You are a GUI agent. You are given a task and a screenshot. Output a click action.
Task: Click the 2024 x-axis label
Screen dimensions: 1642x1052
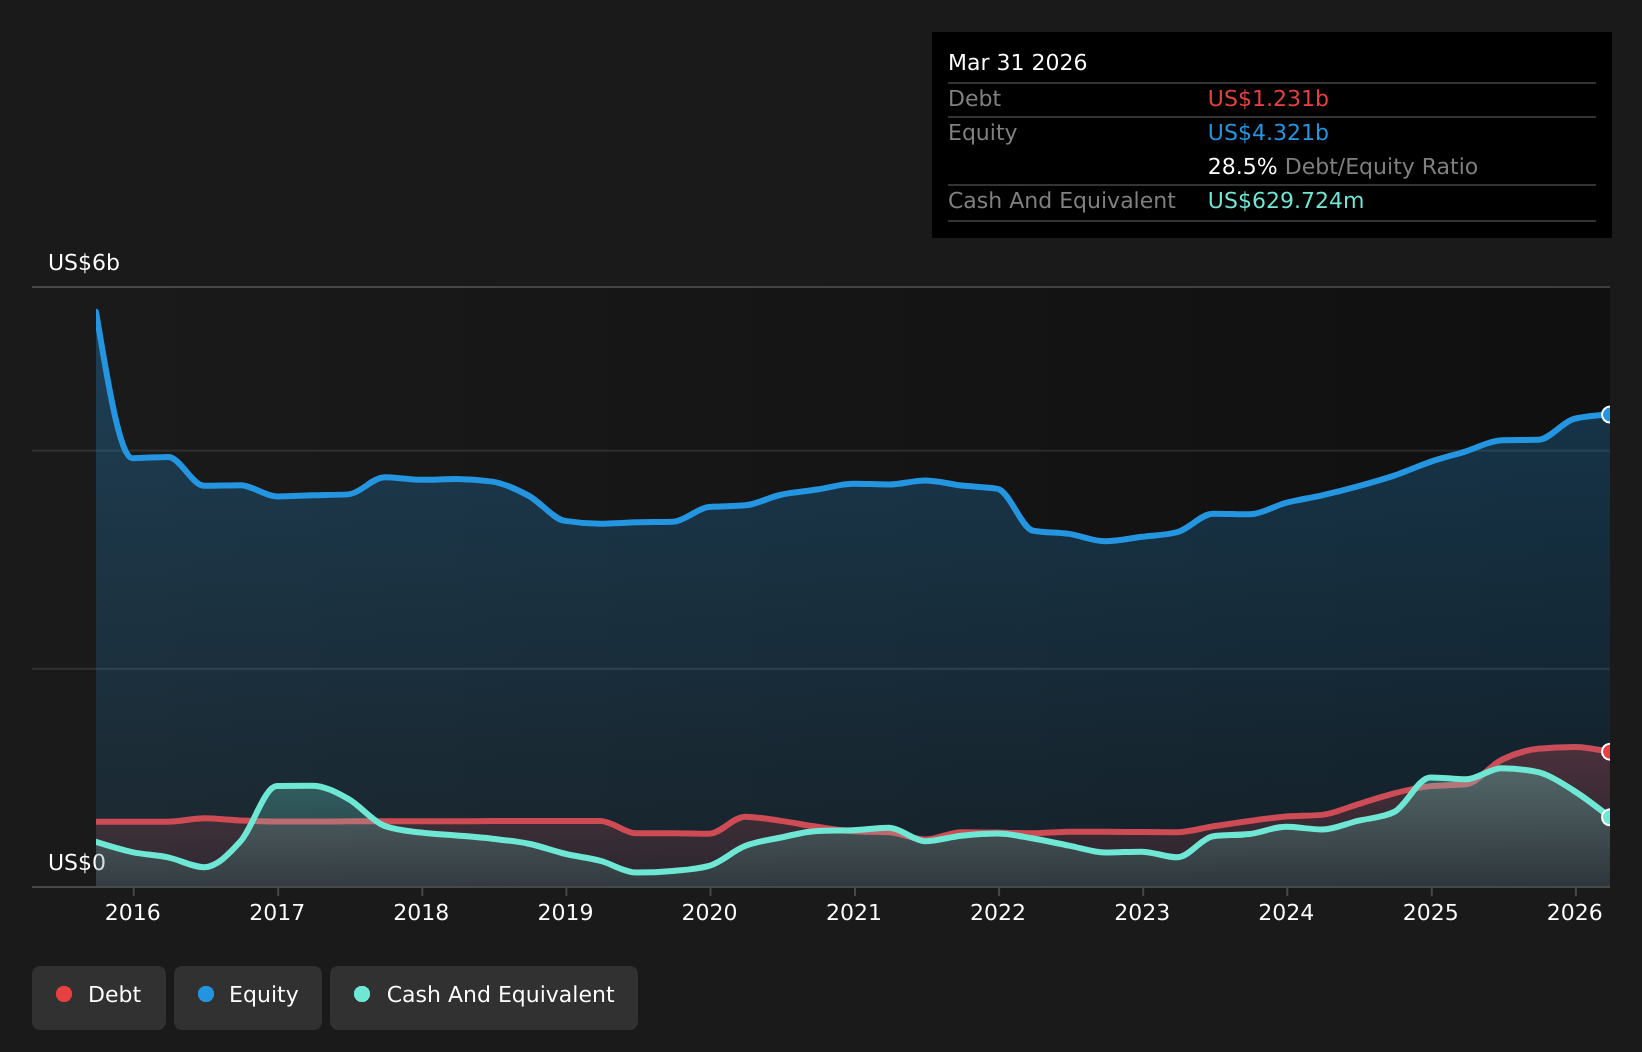(1286, 913)
